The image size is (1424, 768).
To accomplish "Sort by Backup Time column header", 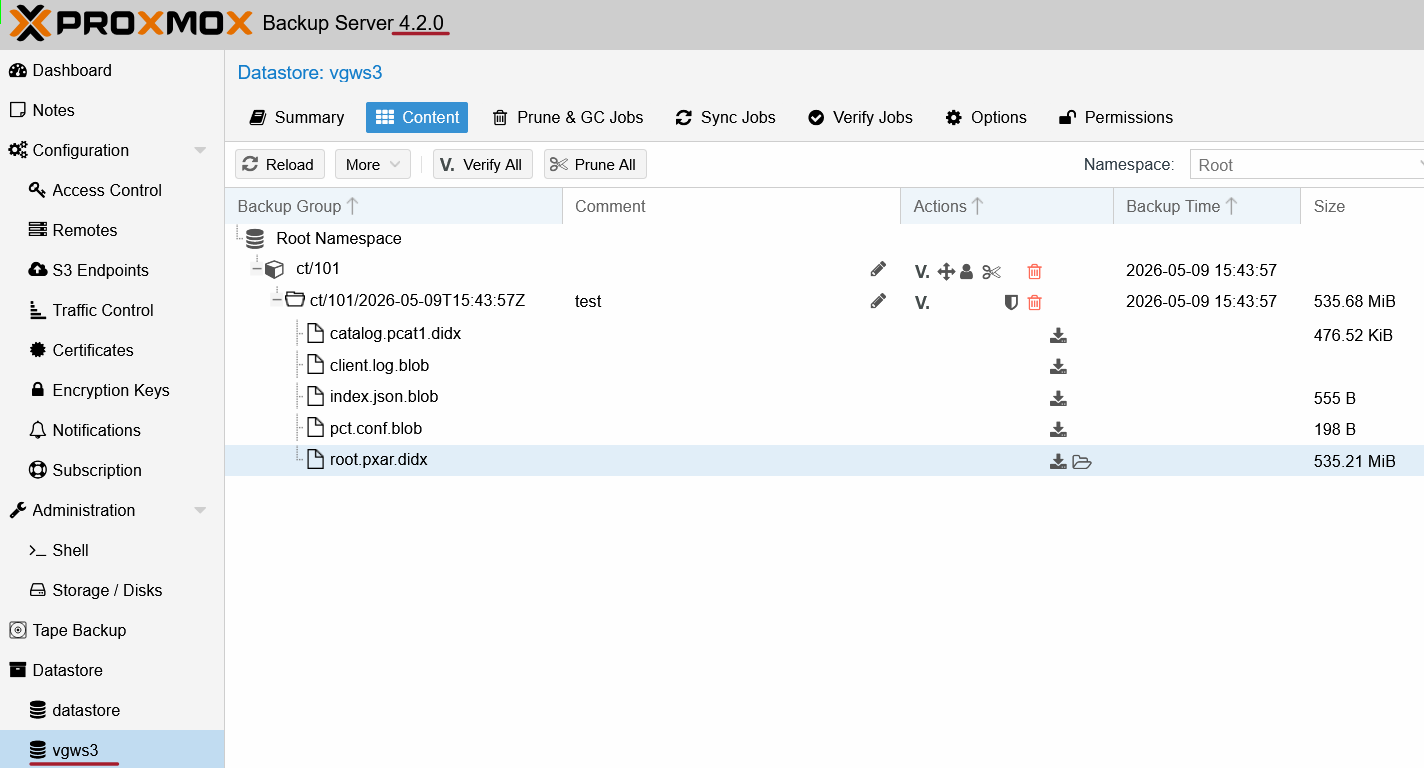I will [x=1206, y=206].
